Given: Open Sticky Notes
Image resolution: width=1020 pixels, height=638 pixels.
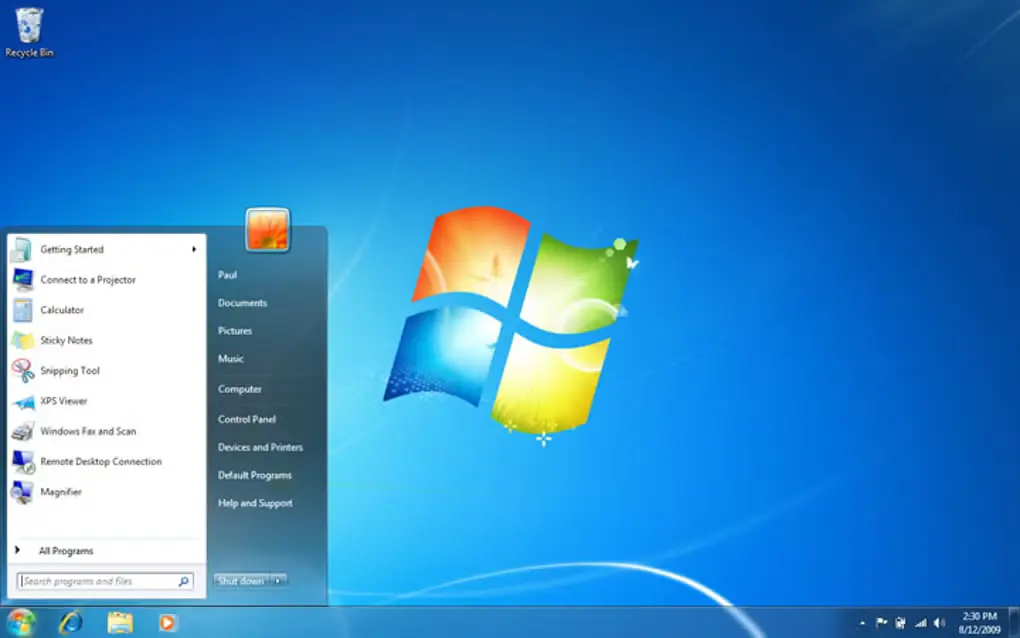Looking at the screenshot, I should pos(66,340).
